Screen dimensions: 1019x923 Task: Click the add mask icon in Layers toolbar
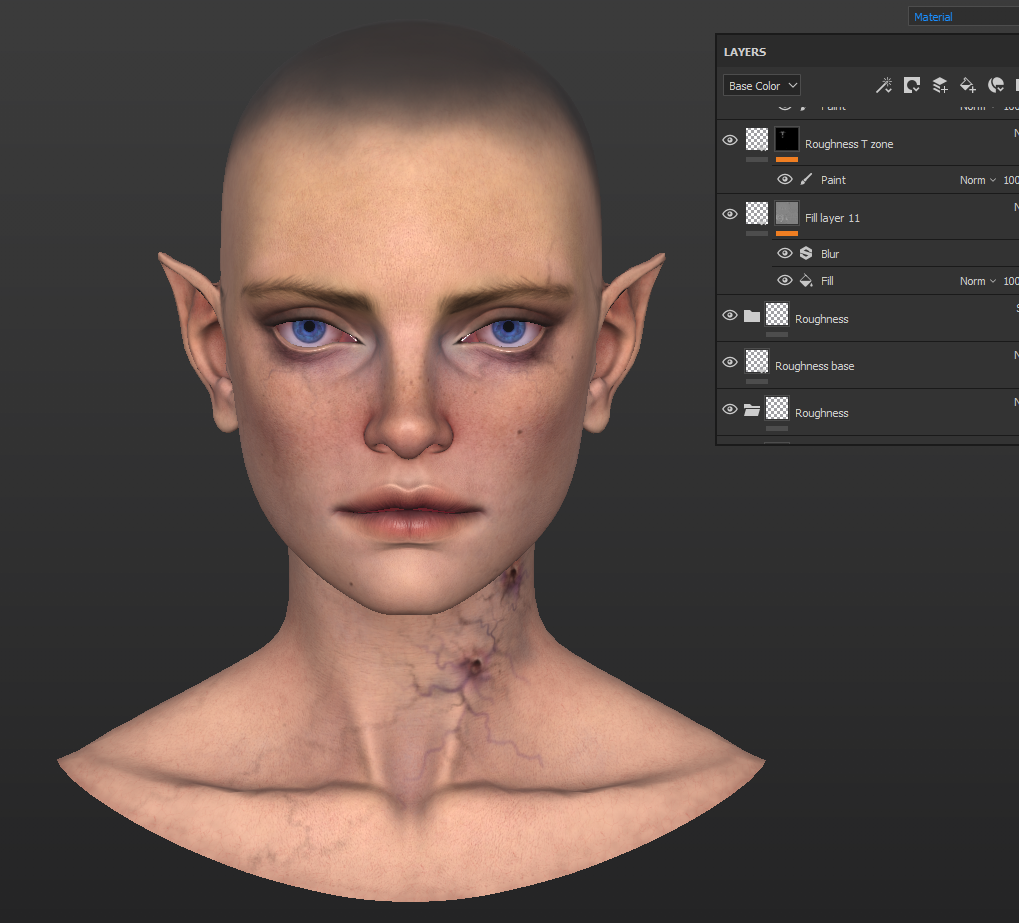click(x=912, y=85)
